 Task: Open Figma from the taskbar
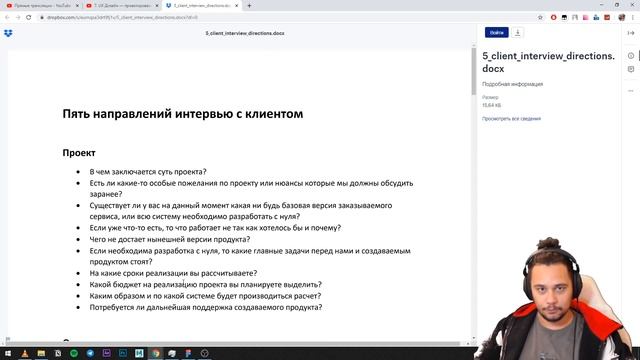(x=188, y=353)
